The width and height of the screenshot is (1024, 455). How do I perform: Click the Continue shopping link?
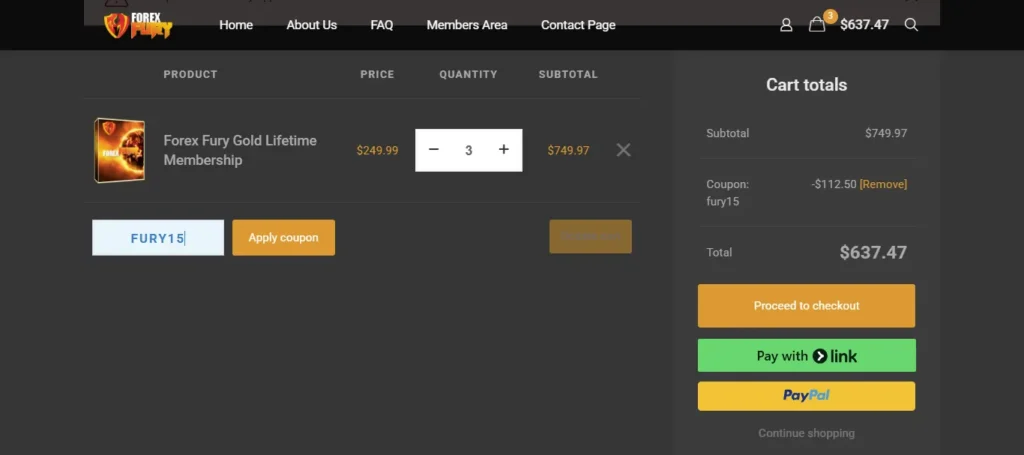click(x=806, y=433)
